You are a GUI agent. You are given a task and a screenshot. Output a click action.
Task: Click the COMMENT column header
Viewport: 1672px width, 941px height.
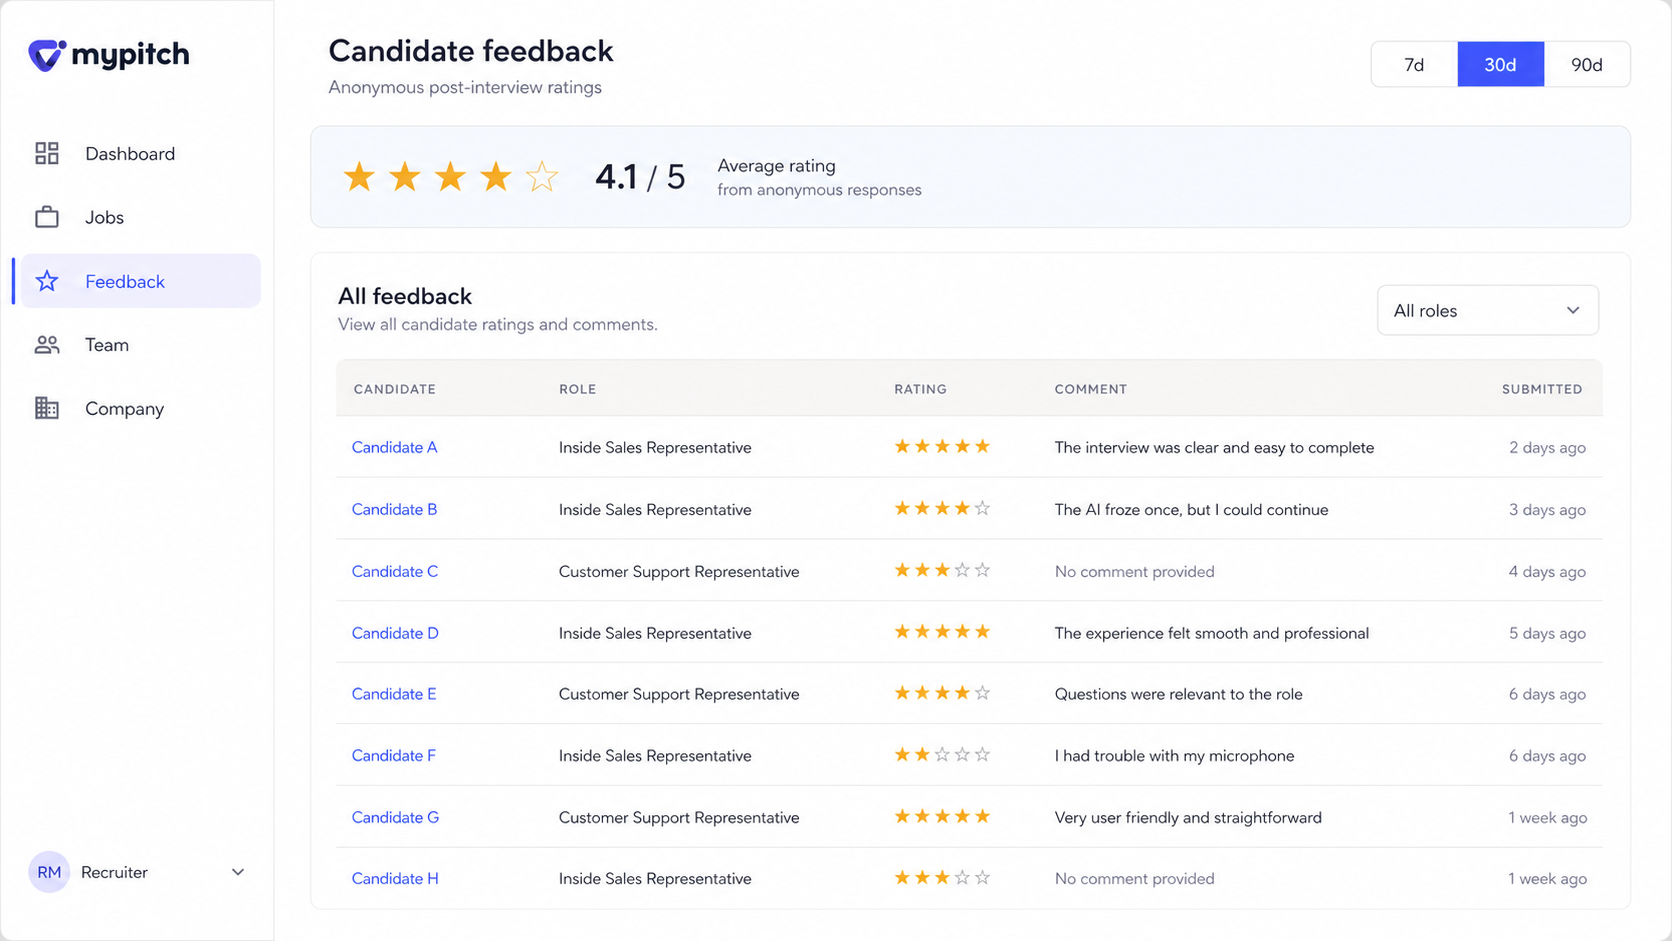pos(1090,389)
